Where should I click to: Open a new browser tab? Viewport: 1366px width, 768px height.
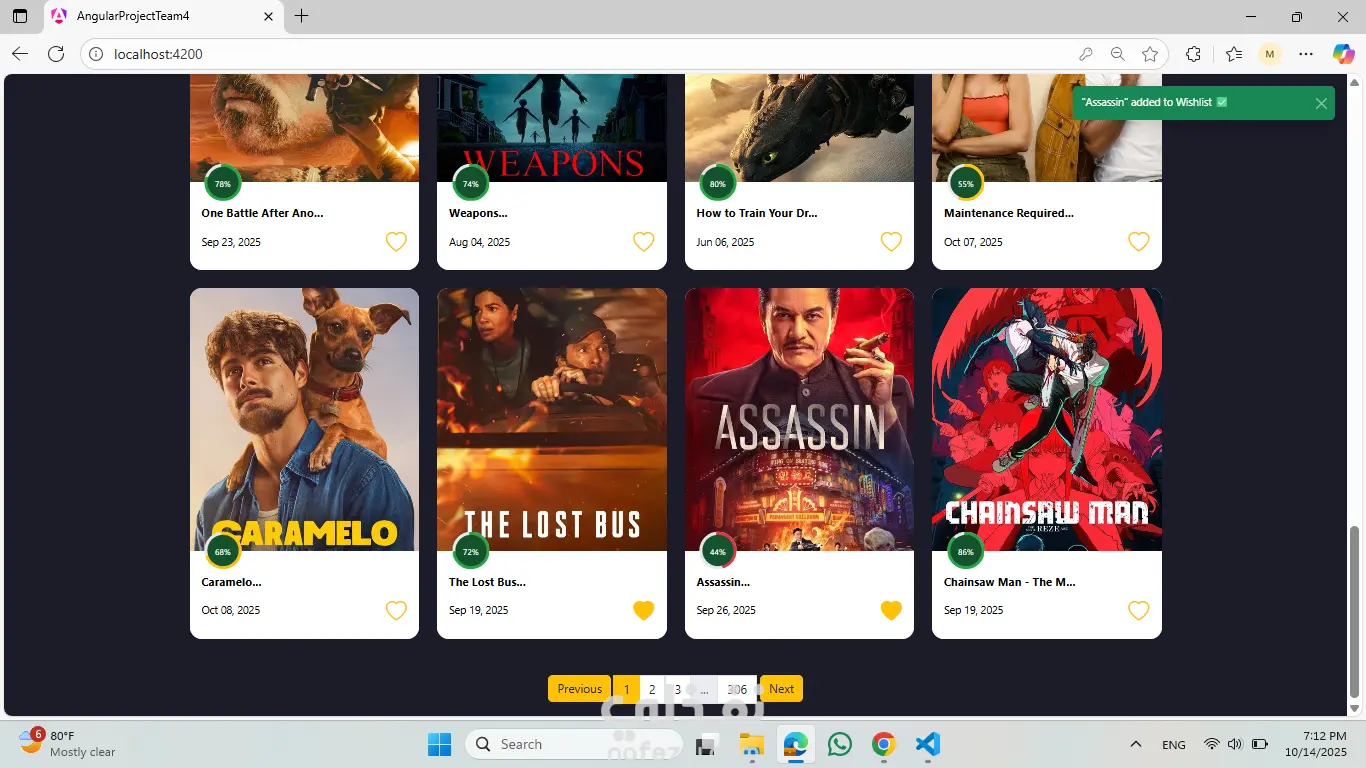302,16
